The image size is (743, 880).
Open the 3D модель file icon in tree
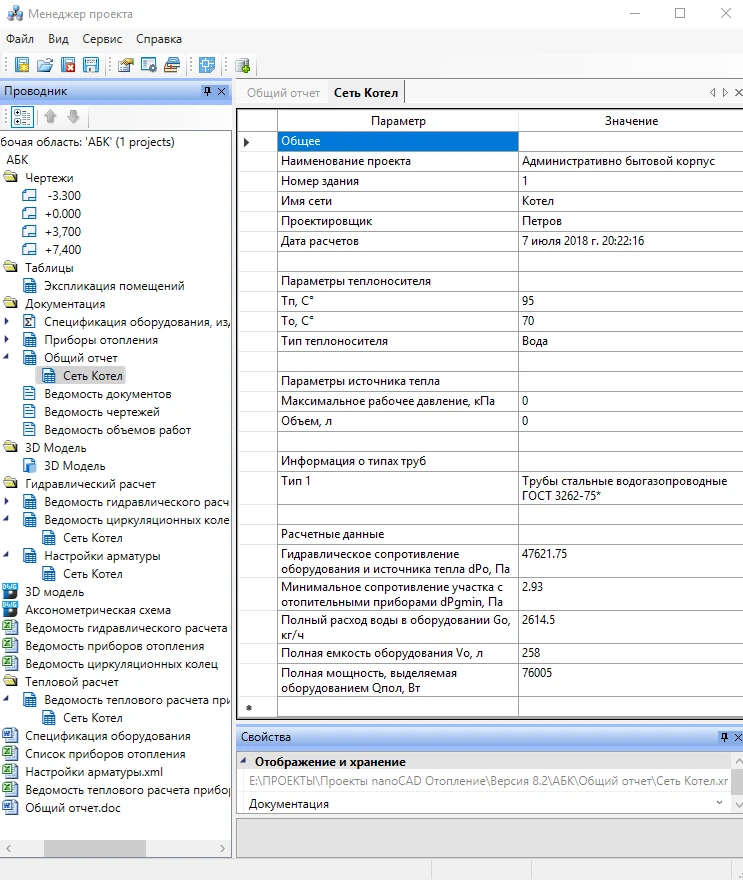click(11, 592)
